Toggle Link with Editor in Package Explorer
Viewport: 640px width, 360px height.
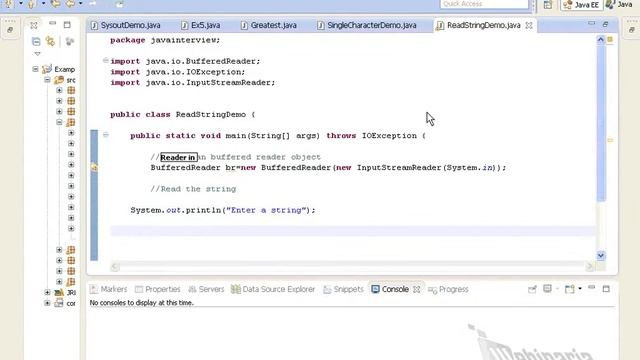pyautogui.click(x=51, y=41)
